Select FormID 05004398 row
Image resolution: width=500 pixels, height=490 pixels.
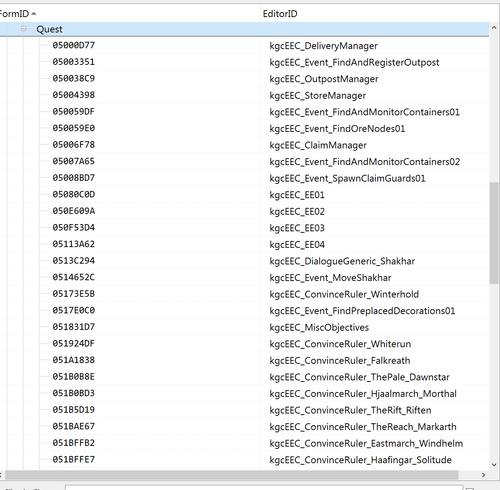coord(244,95)
